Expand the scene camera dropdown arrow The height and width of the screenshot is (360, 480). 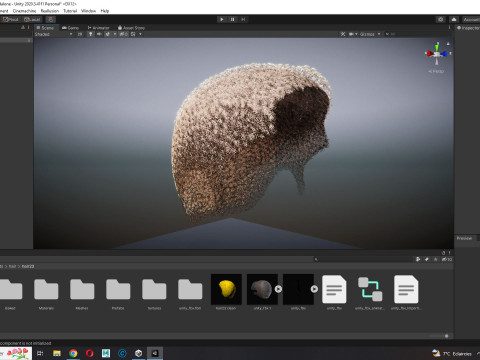click(x=356, y=34)
